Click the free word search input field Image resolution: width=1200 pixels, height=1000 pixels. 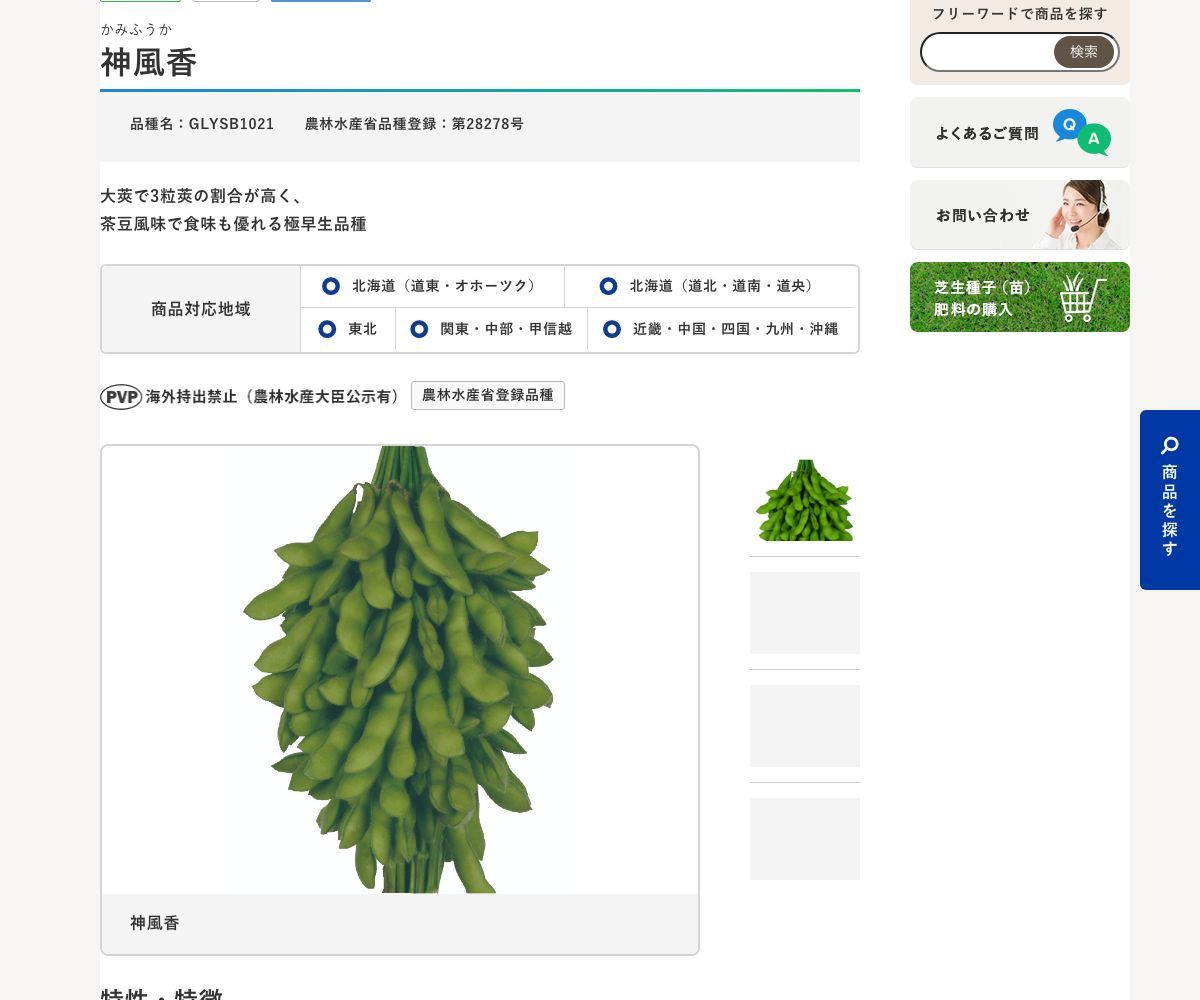pyautogui.click(x=988, y=52)
